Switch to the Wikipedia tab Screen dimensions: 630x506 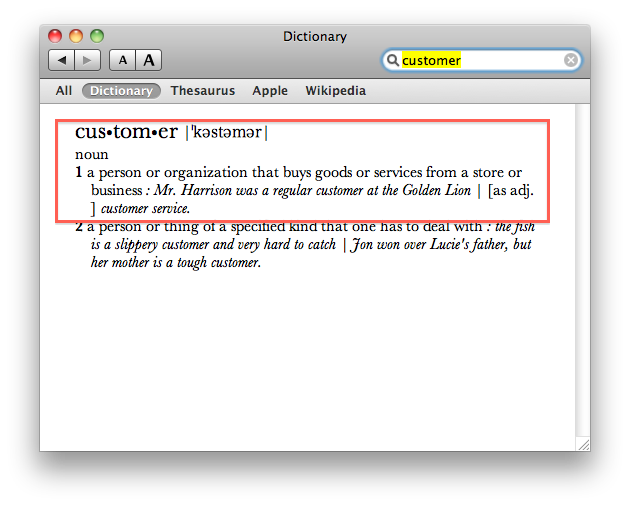pos(335,91)
